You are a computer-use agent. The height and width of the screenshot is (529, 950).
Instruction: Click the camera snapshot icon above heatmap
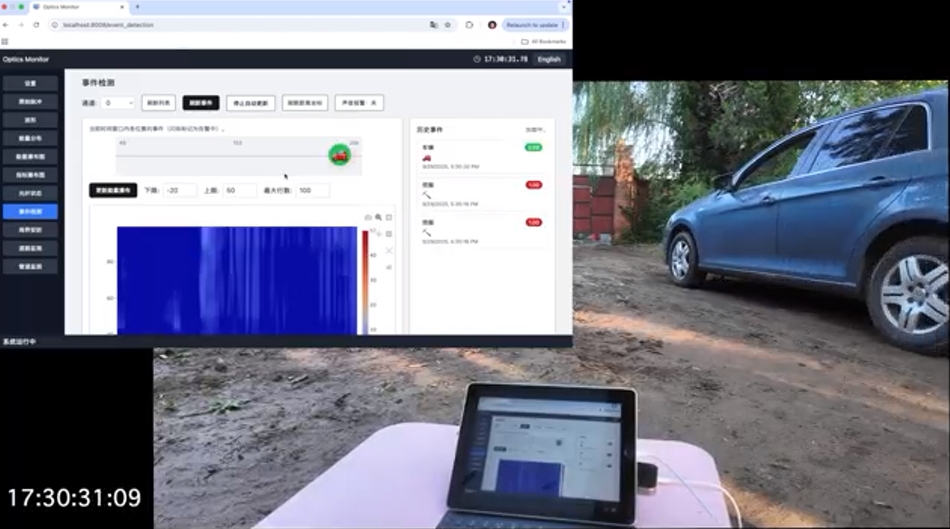coord(367,217)
